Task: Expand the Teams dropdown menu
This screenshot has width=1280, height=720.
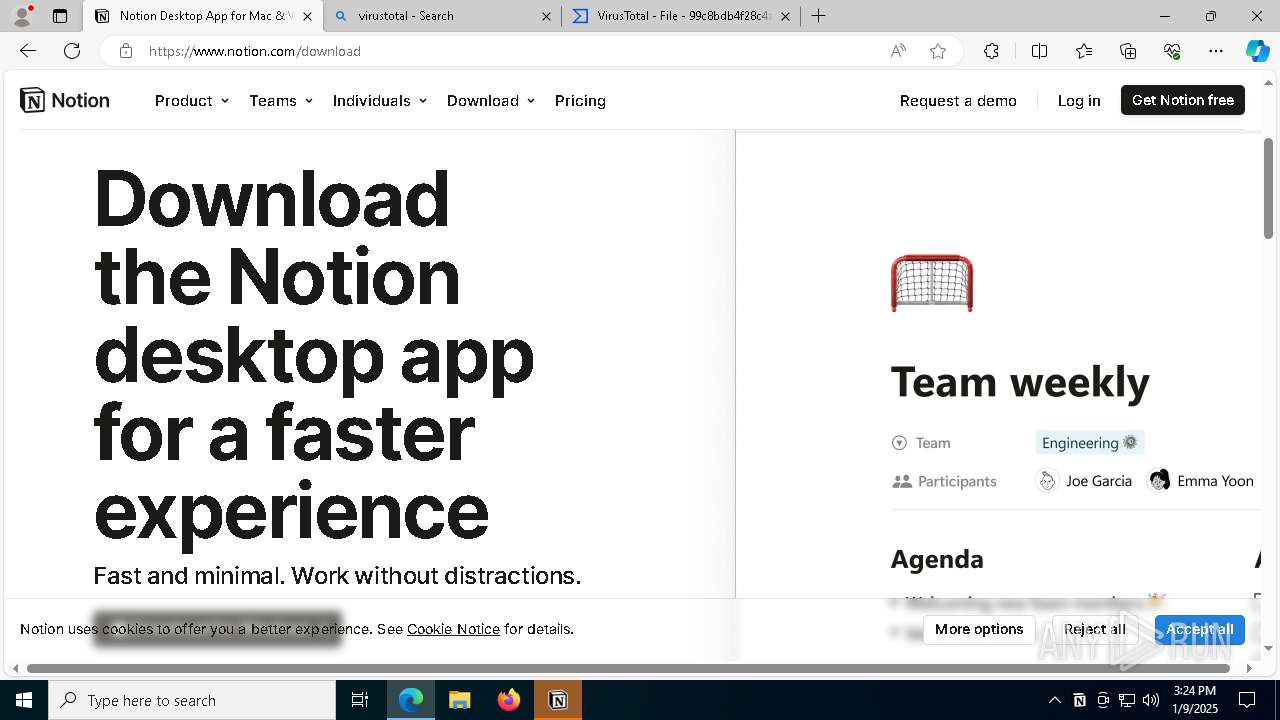Action: (281, 100)
